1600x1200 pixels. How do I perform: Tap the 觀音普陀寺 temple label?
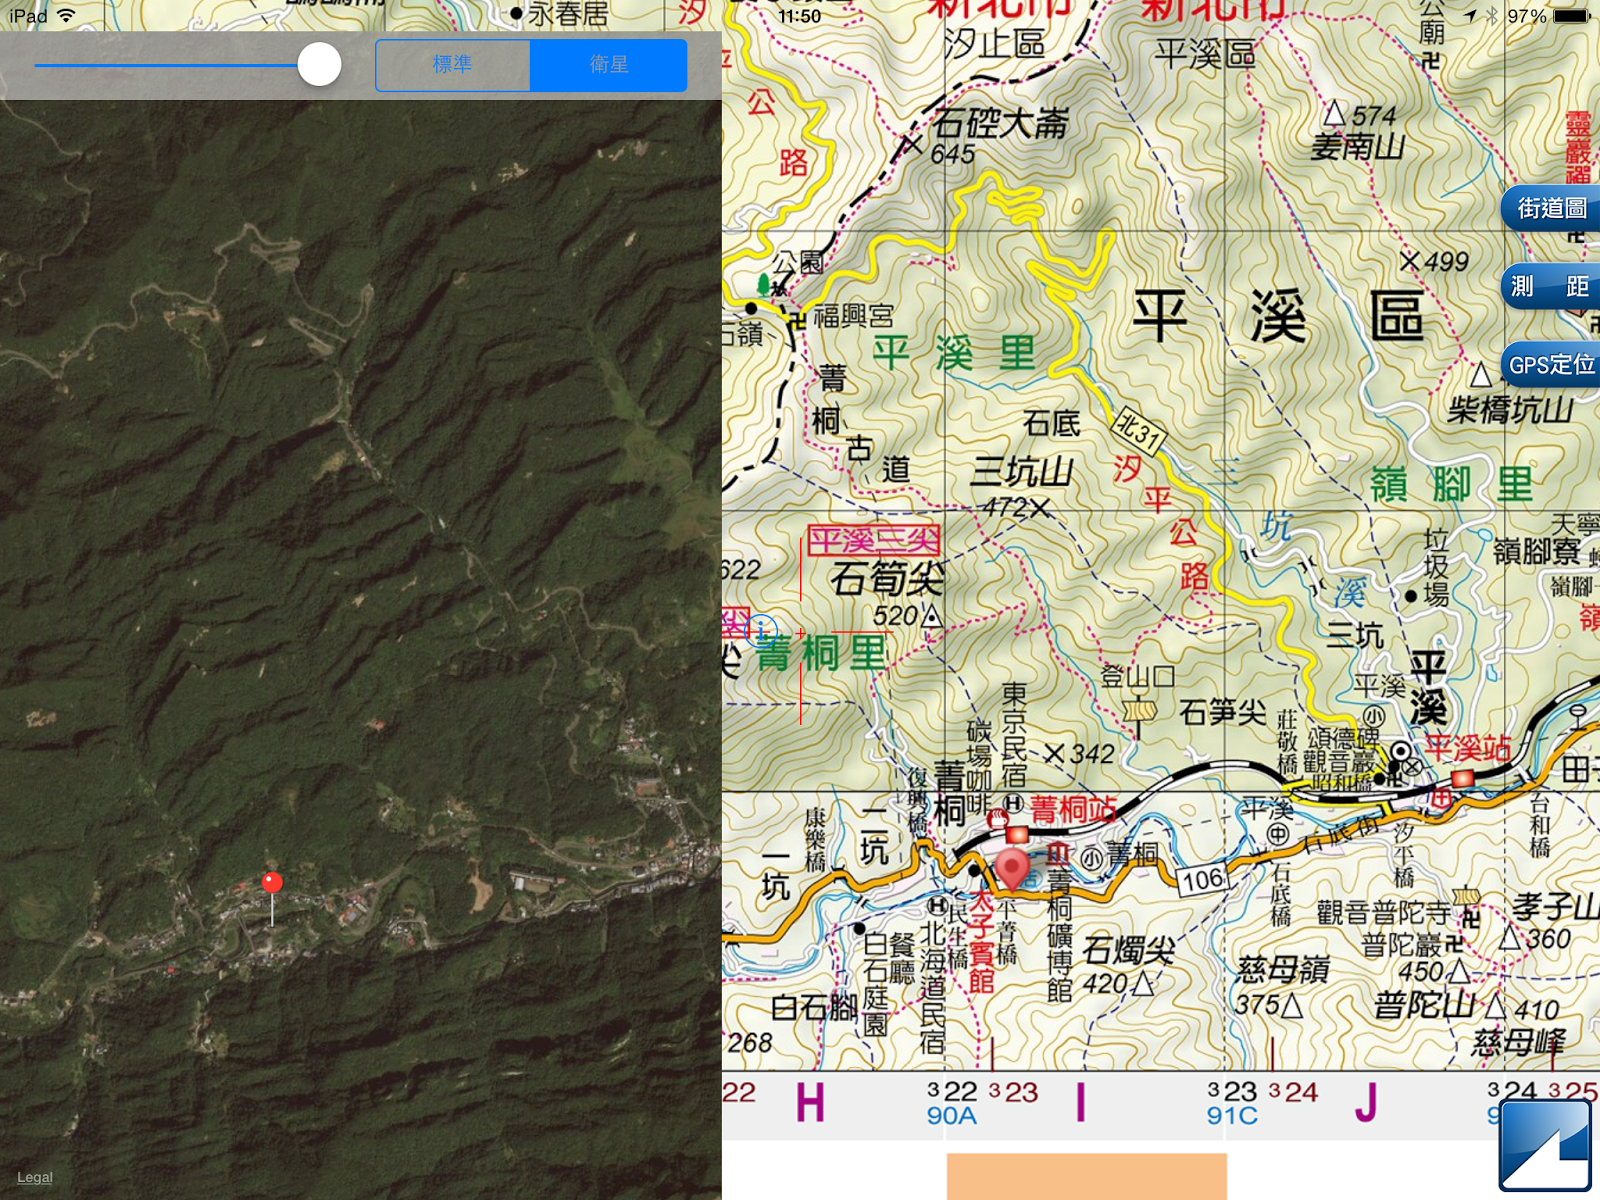pyautogui.click(x=1383, y=912)
